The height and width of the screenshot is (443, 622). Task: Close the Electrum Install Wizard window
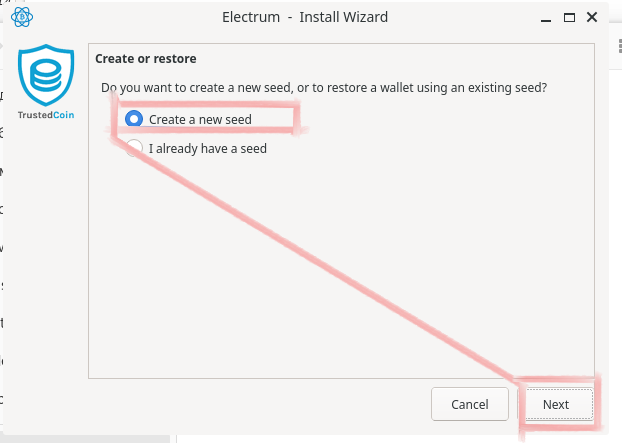point(593,17)
